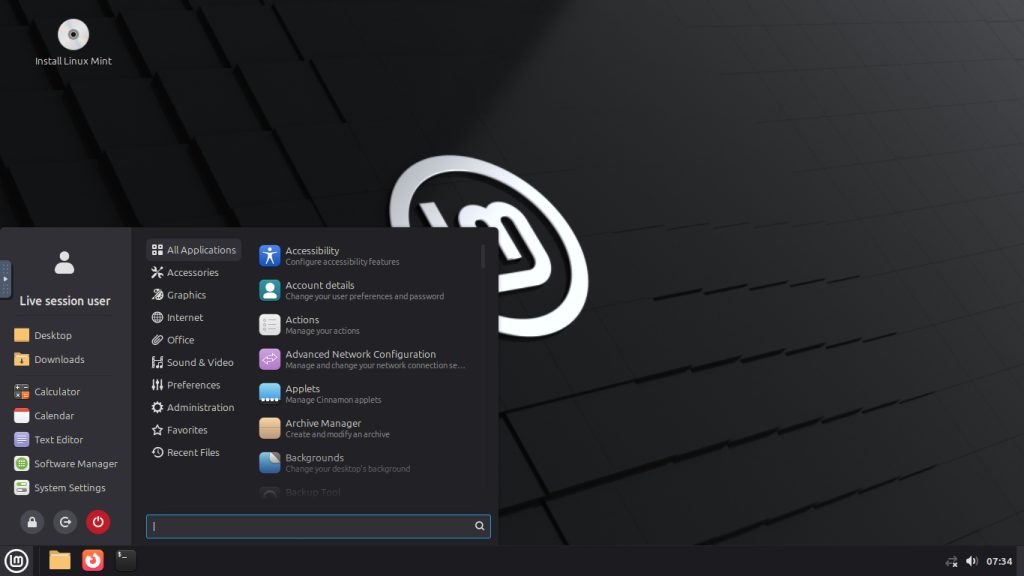Click the application list scrollbar
The height and width of the screenshot is (576, 1024).
click(483, 257)
